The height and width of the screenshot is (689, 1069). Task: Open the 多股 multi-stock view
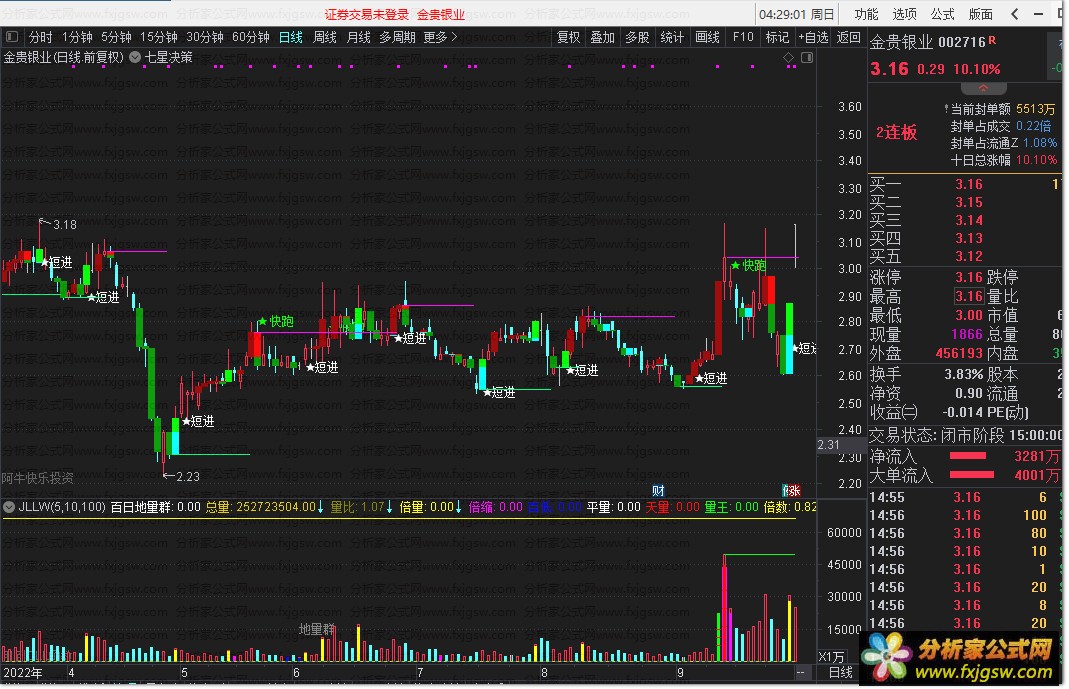click(637, 37)
